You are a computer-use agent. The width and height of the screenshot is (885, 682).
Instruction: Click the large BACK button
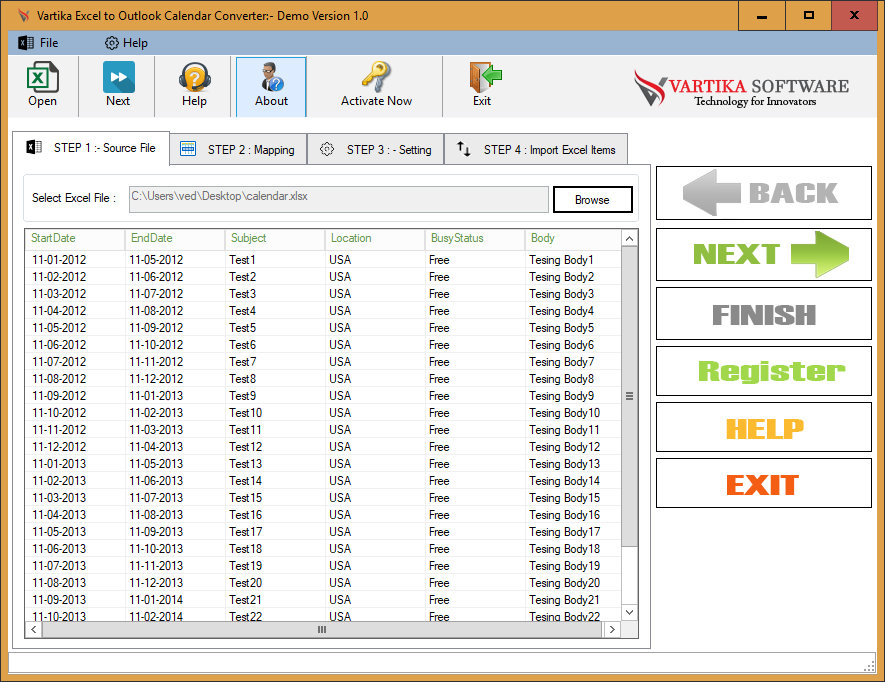764,193
